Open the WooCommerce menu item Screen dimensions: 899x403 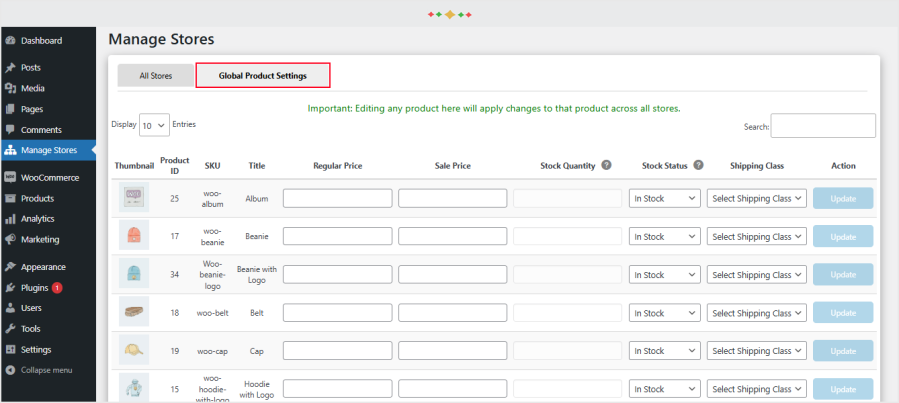(x=48, y=178)
